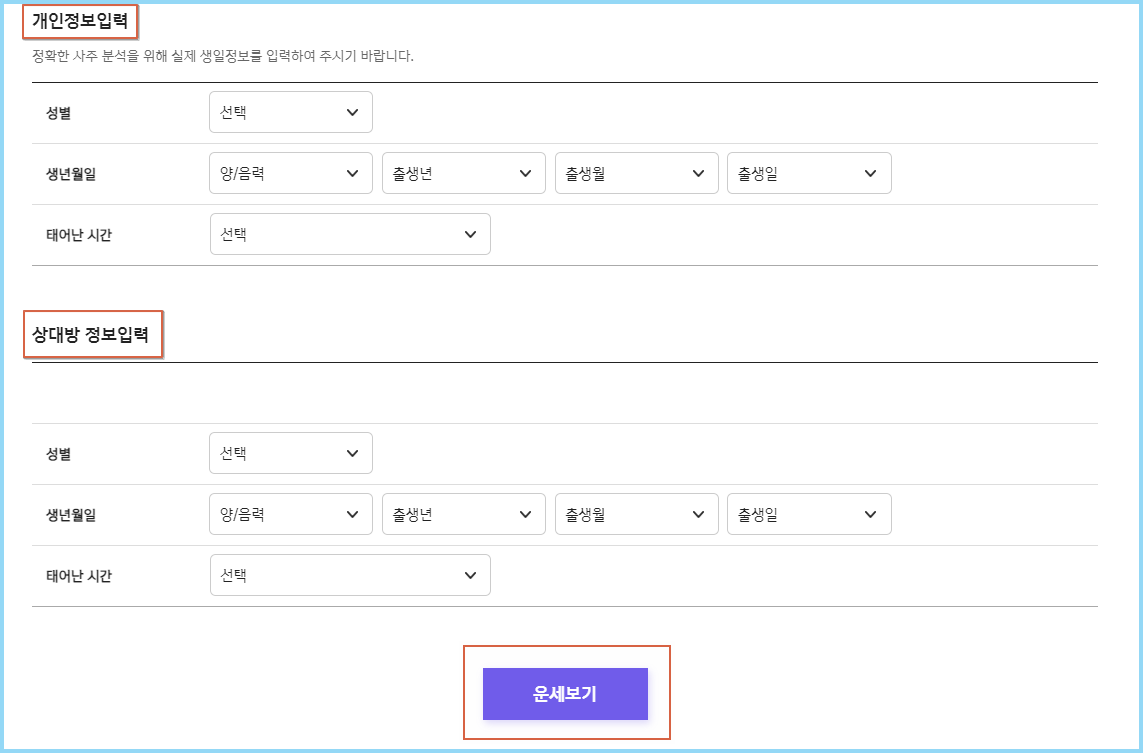Image resolution: width=1143 pixels, height=753 pixels.
Task: Expand the 출생년 birth year dropdown under 개인정보입력
Action: point(463,172)
